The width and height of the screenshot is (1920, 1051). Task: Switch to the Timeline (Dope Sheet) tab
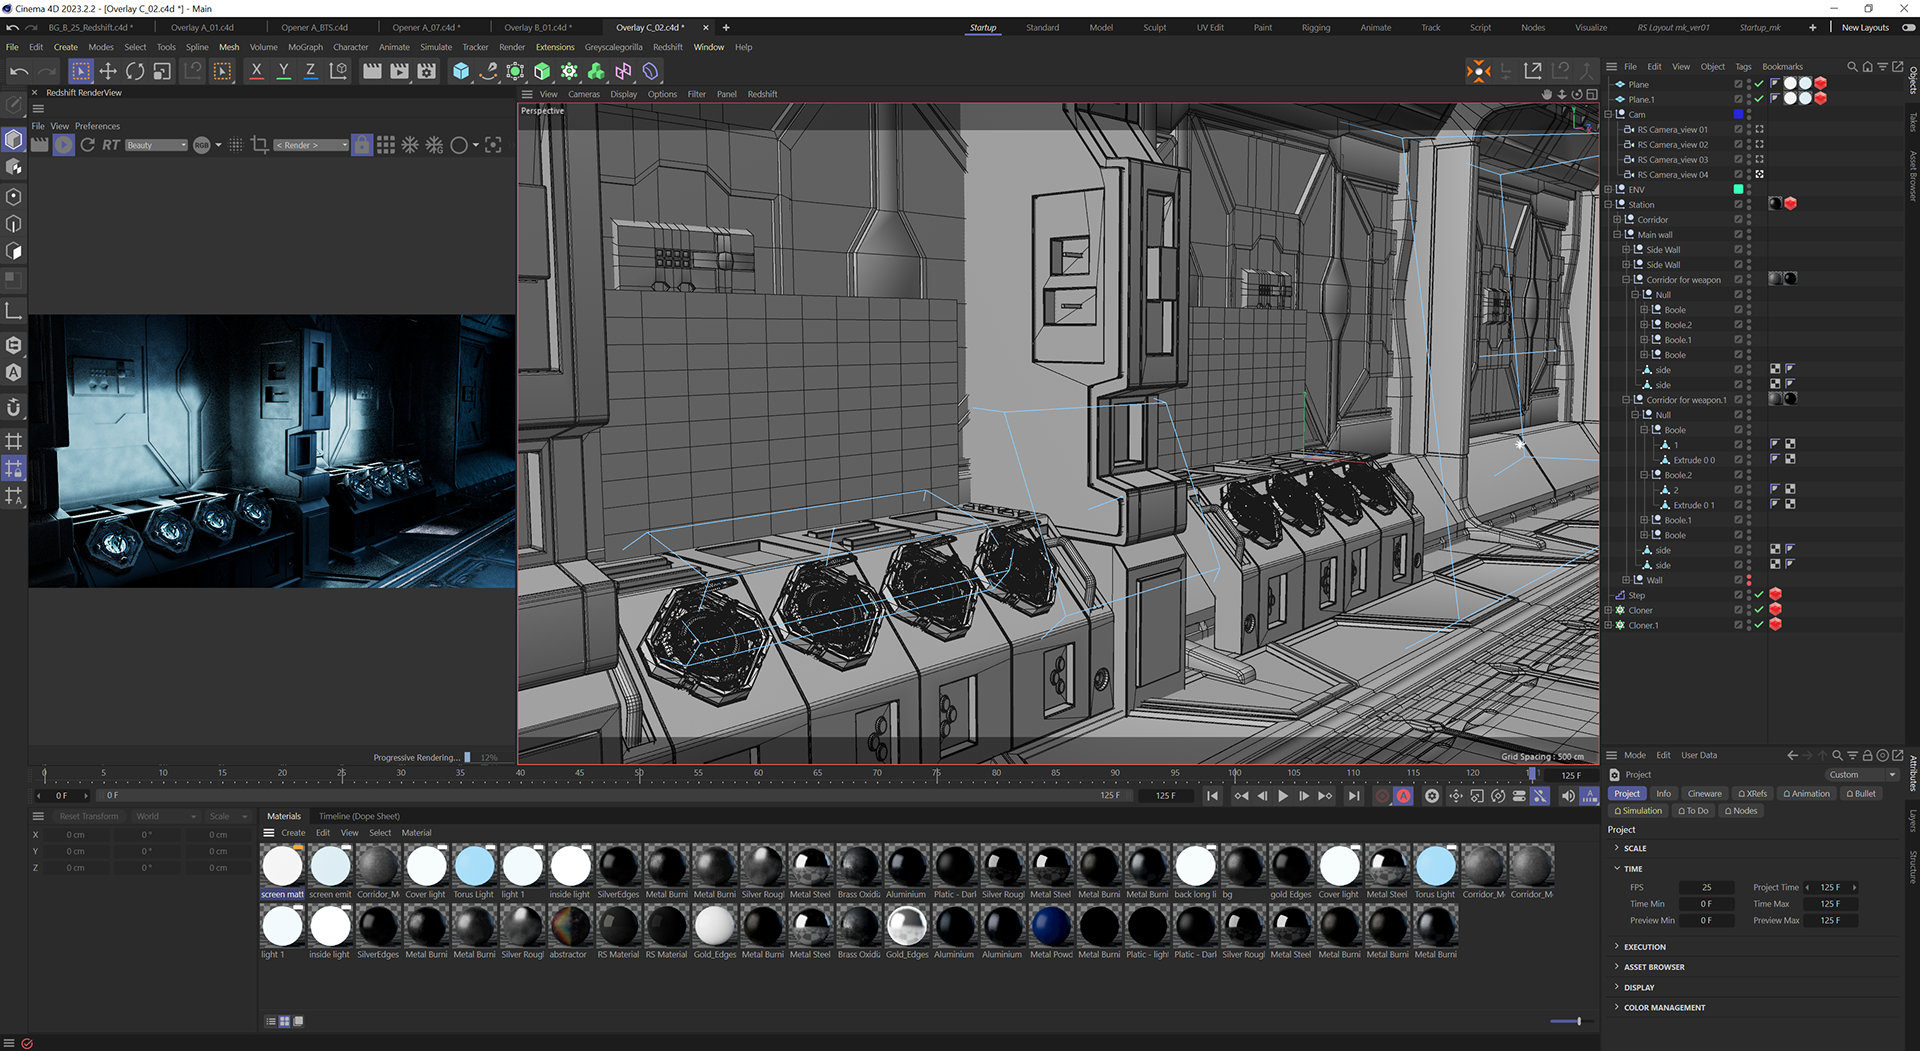(x=359, y=816)
